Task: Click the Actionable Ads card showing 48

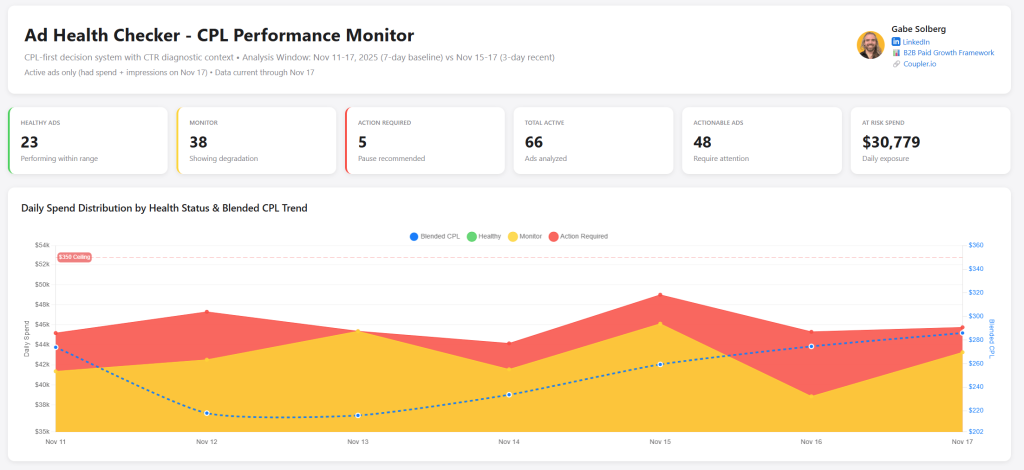Action: [761, 141]
